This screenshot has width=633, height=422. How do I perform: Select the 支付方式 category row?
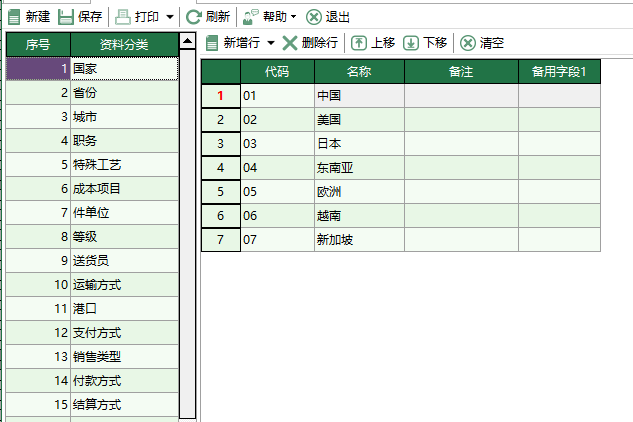(x=92, y=333)
